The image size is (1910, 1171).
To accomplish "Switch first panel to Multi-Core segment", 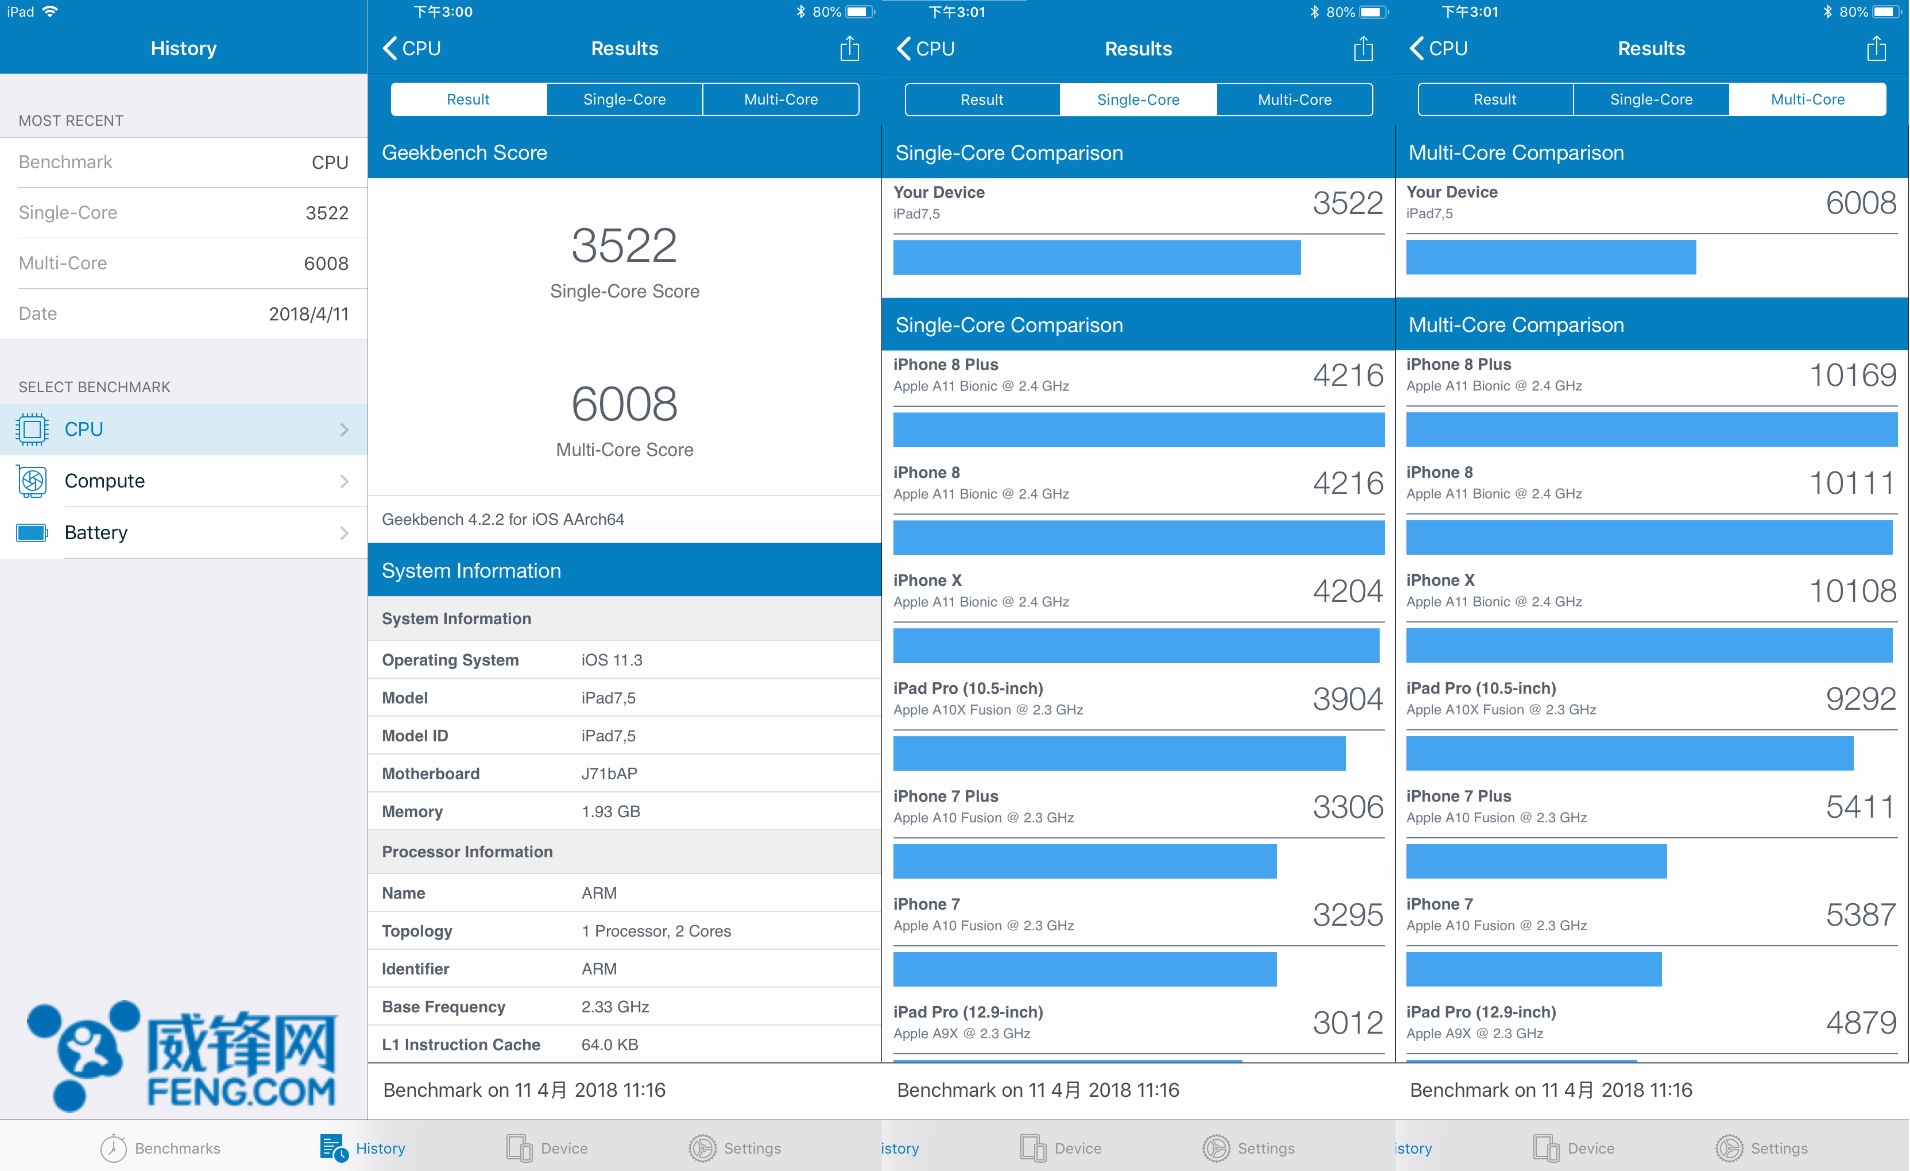I will (x=780, y=100).
